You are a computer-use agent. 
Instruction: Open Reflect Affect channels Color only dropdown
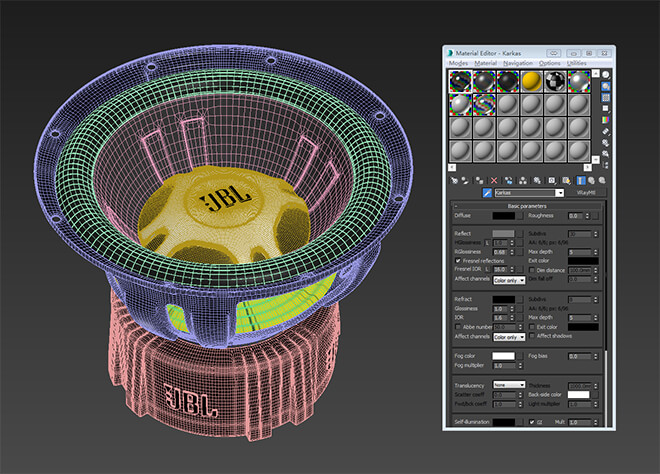pos(509,280)
